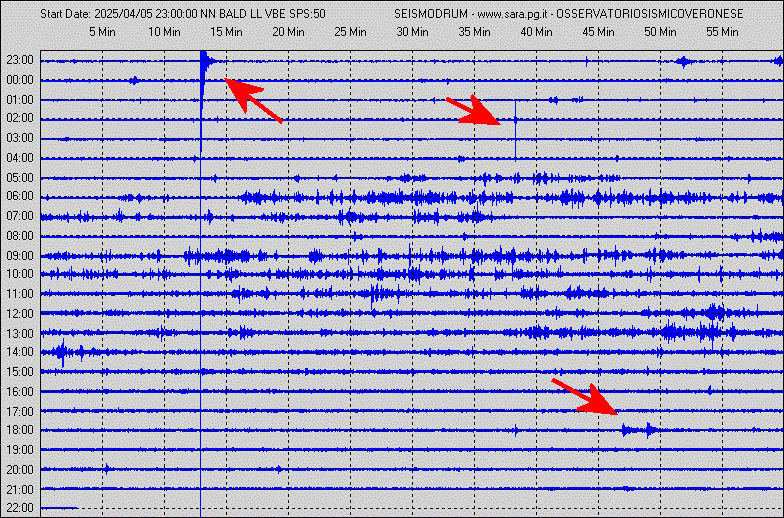Click the NN BALD LL VBE station code
The width and height of the screenshot is (784, 518).
[x=243, y=14]
